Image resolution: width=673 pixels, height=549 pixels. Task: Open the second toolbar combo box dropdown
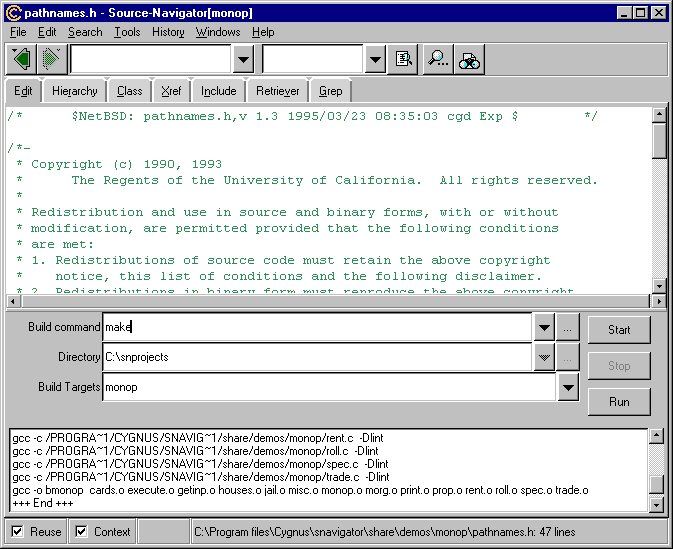(375, 59)
